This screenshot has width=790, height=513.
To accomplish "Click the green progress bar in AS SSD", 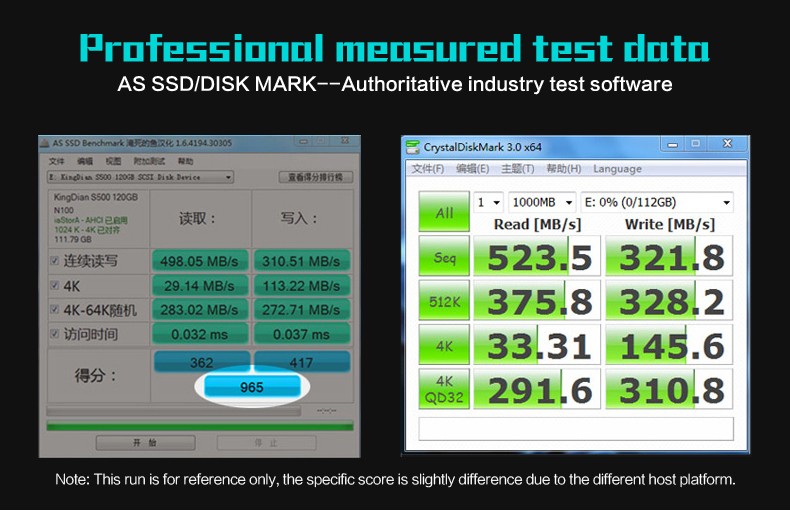I will tap(200, 426).
